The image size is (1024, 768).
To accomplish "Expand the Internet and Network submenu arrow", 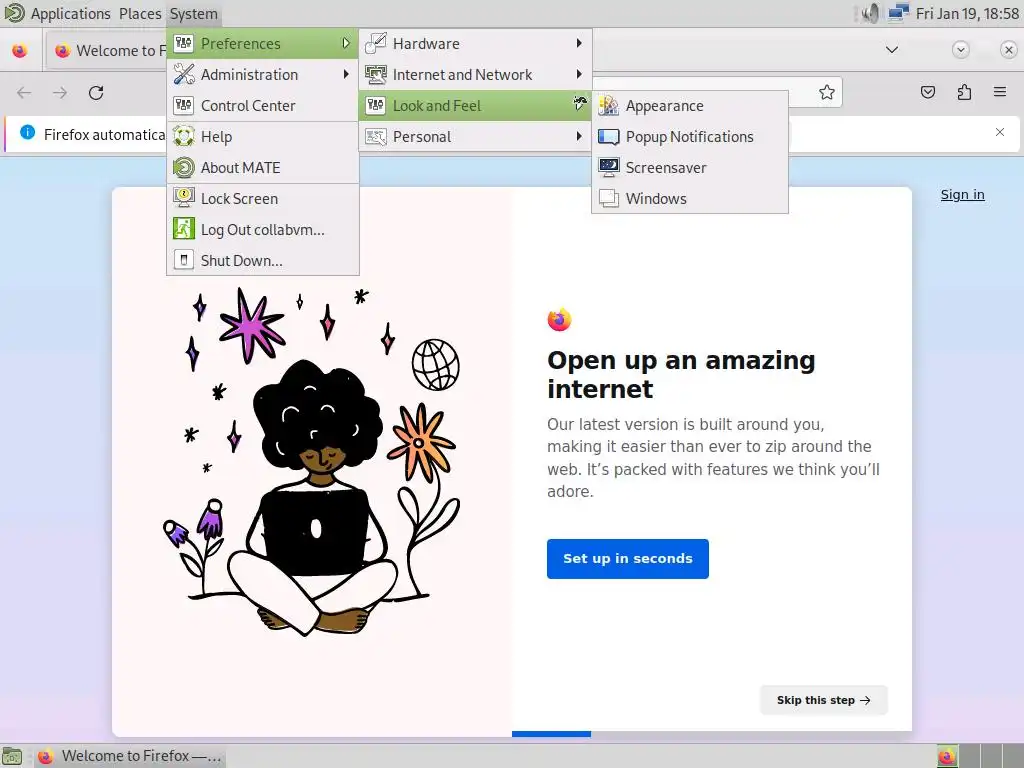I will pyautogui.click(x=579, y=74).
